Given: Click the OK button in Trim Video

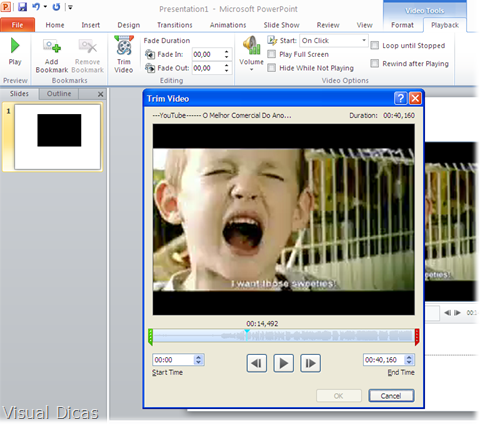Looking at the screenshot, I should point(338,396).
